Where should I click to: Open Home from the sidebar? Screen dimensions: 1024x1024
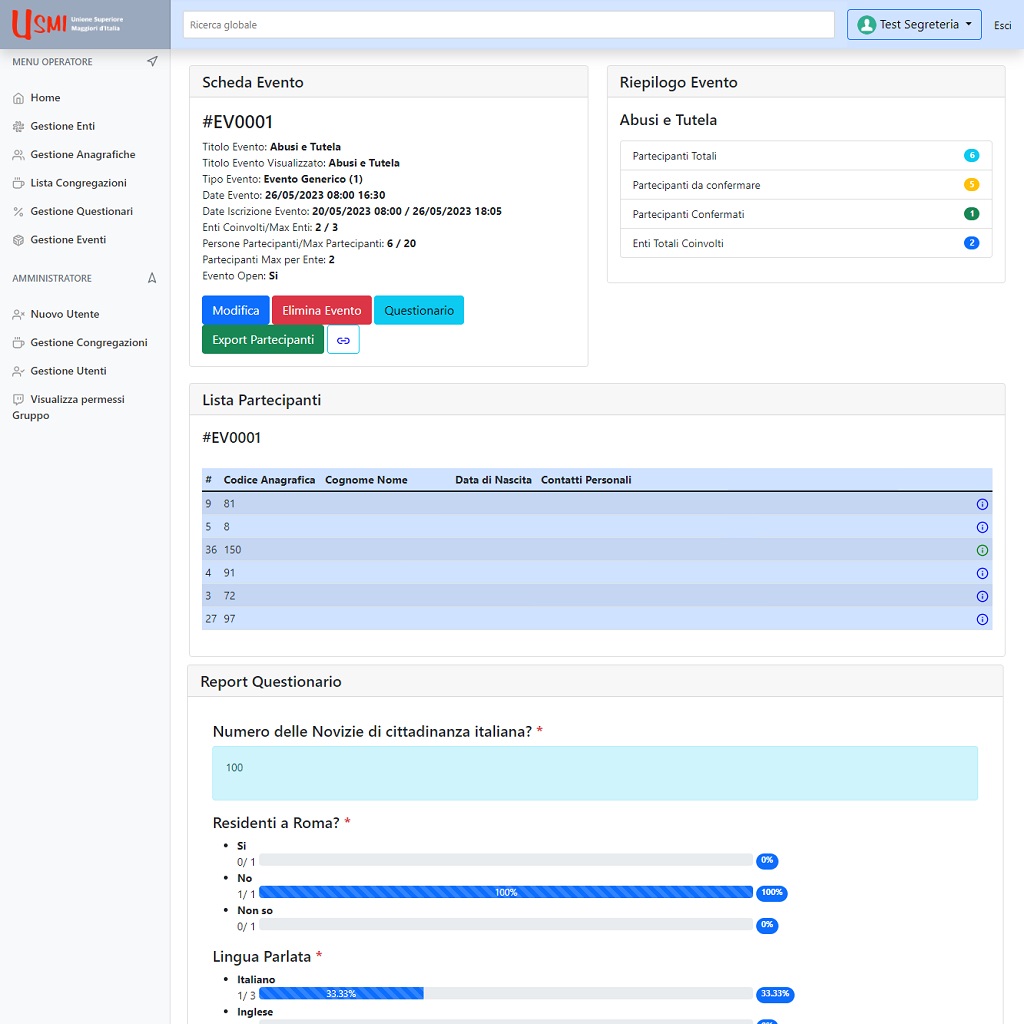point(45,98)
